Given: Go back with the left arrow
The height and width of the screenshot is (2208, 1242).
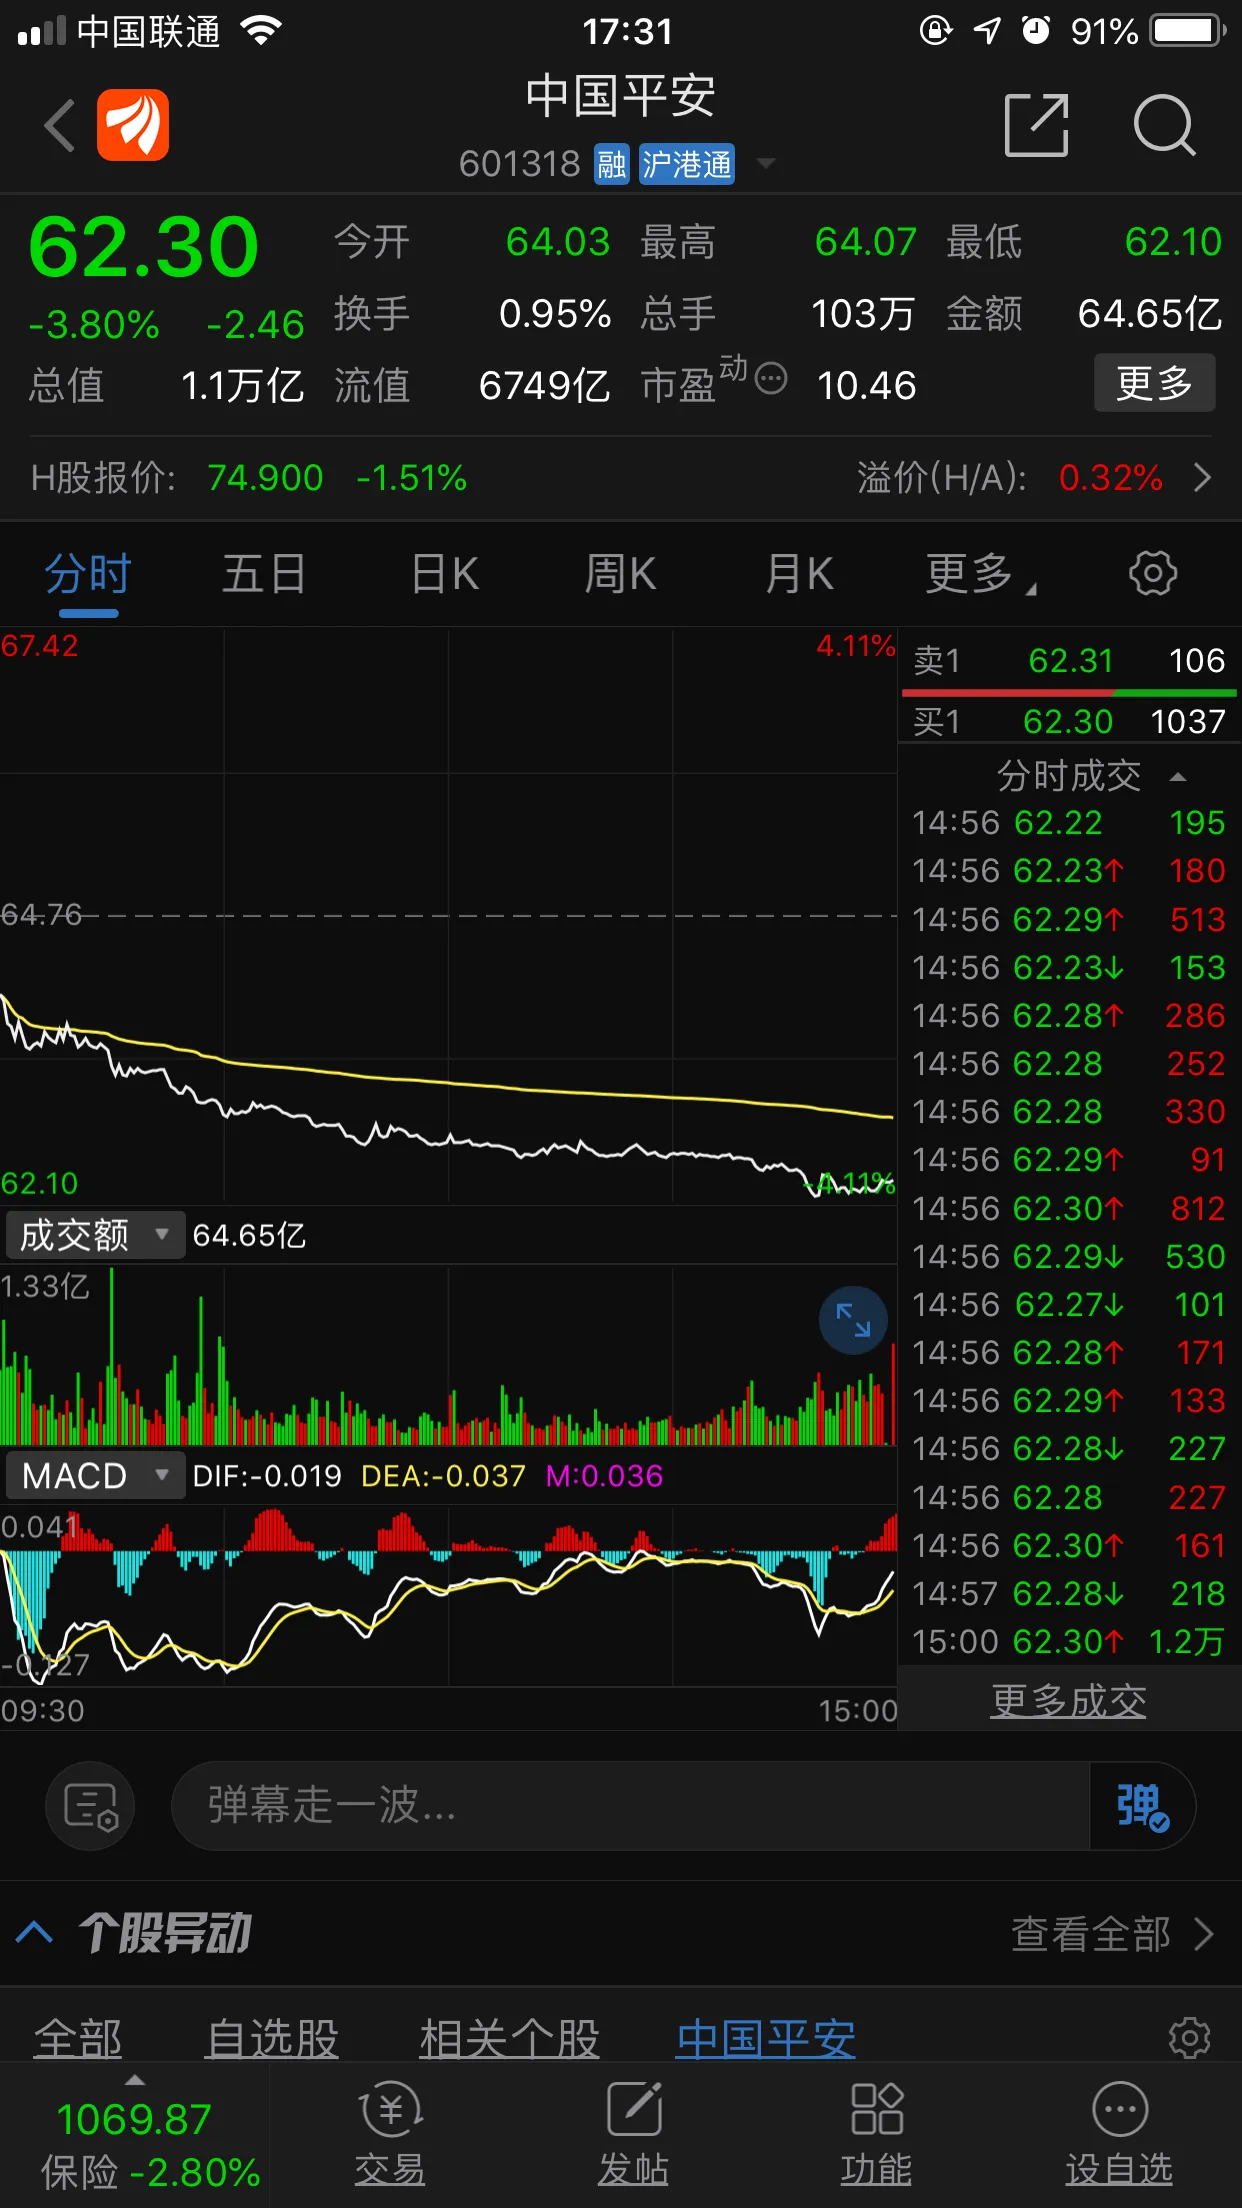Looking at the screenshot, I should [60, 126].
